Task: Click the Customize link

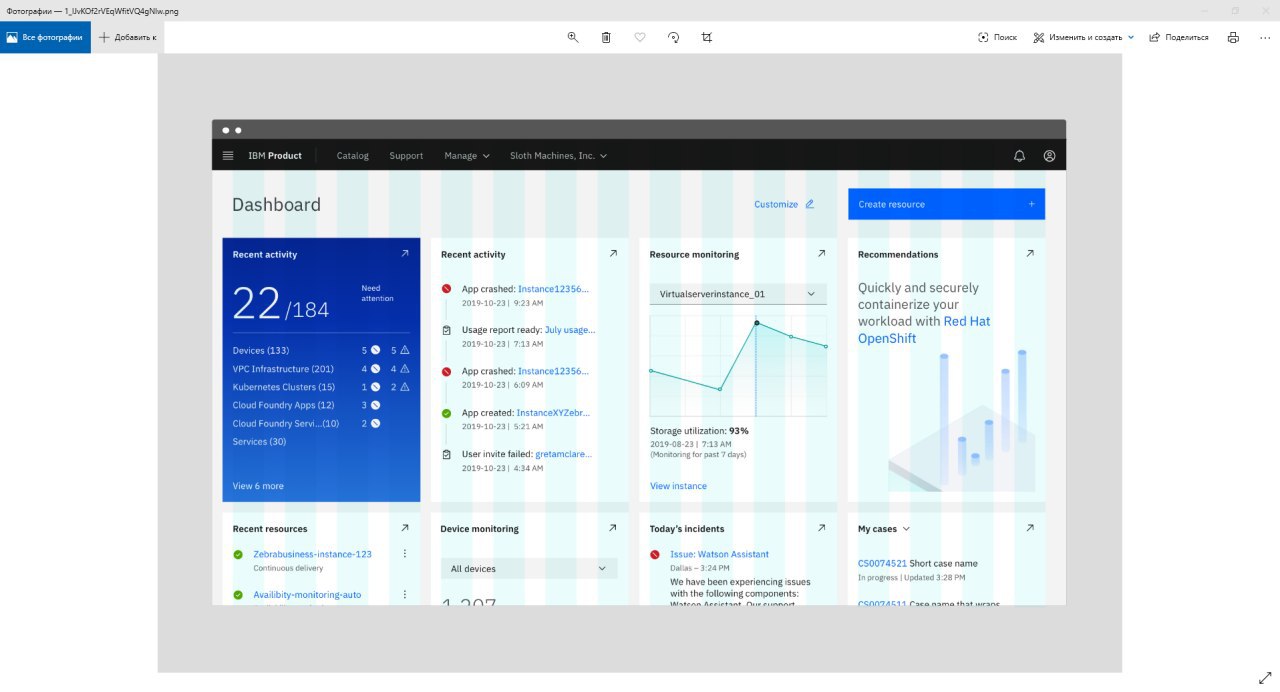Action: [x=776, y=204]
